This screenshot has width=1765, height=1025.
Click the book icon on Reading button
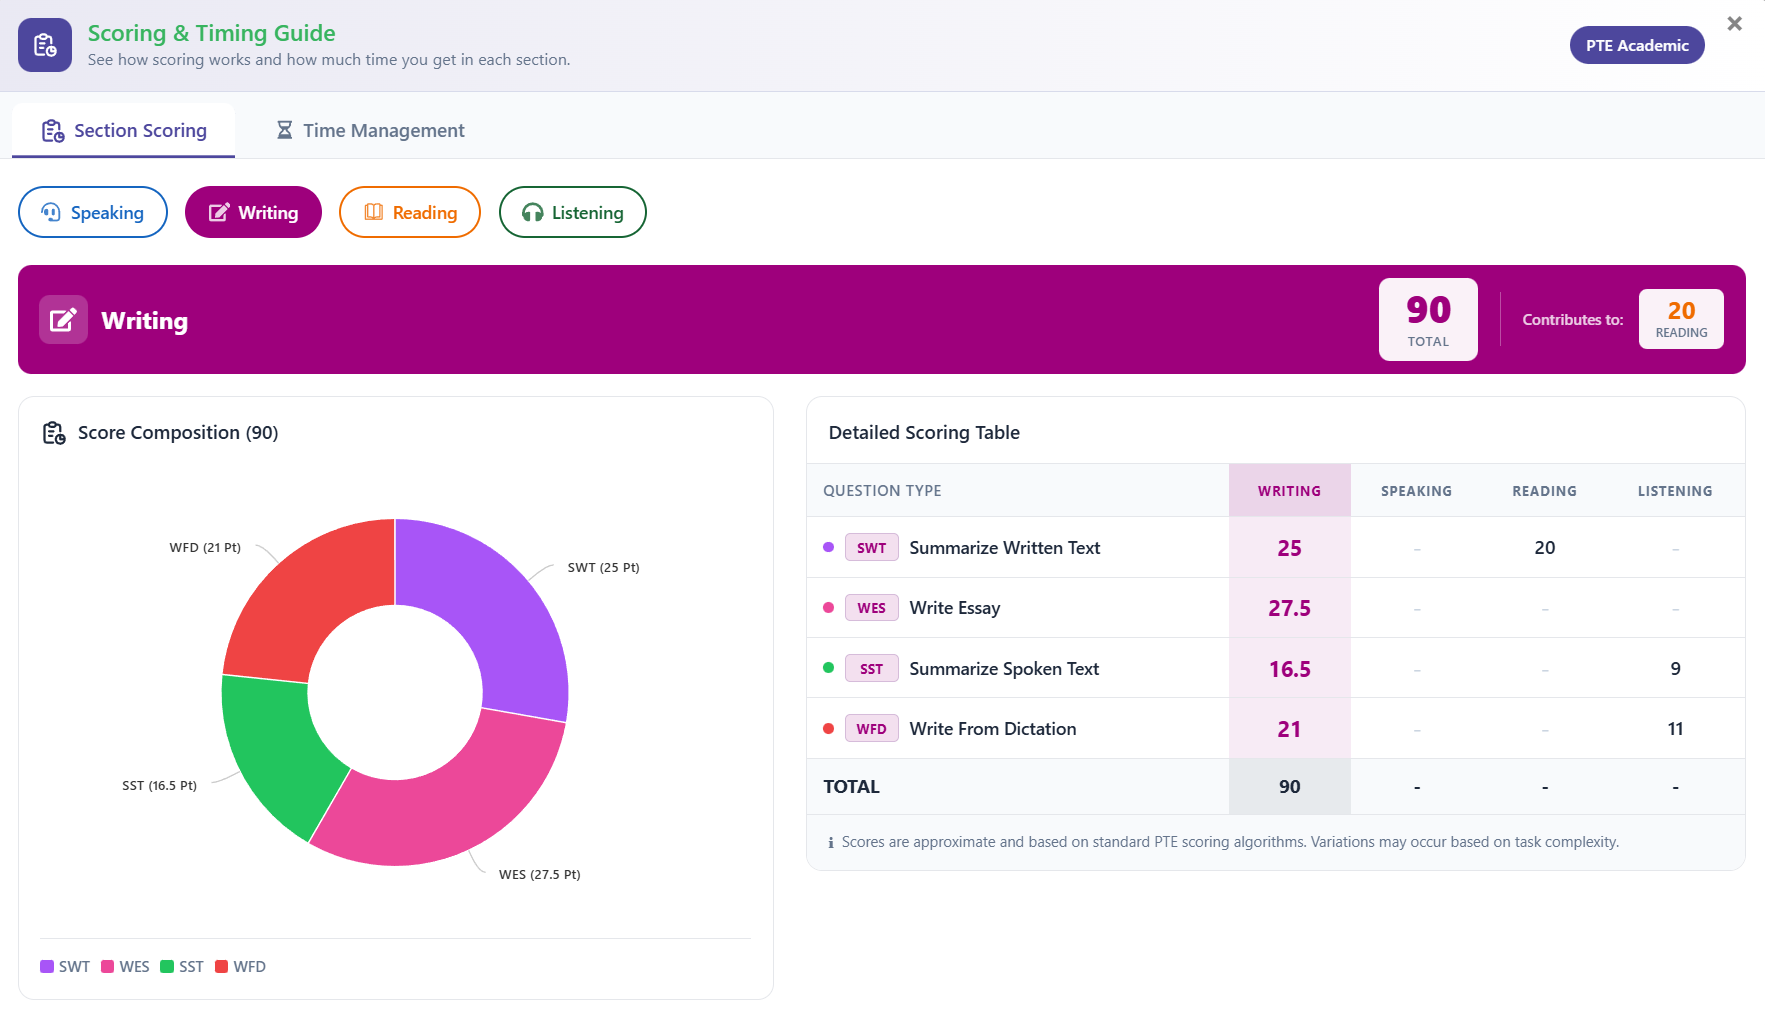tap(374, 213)
